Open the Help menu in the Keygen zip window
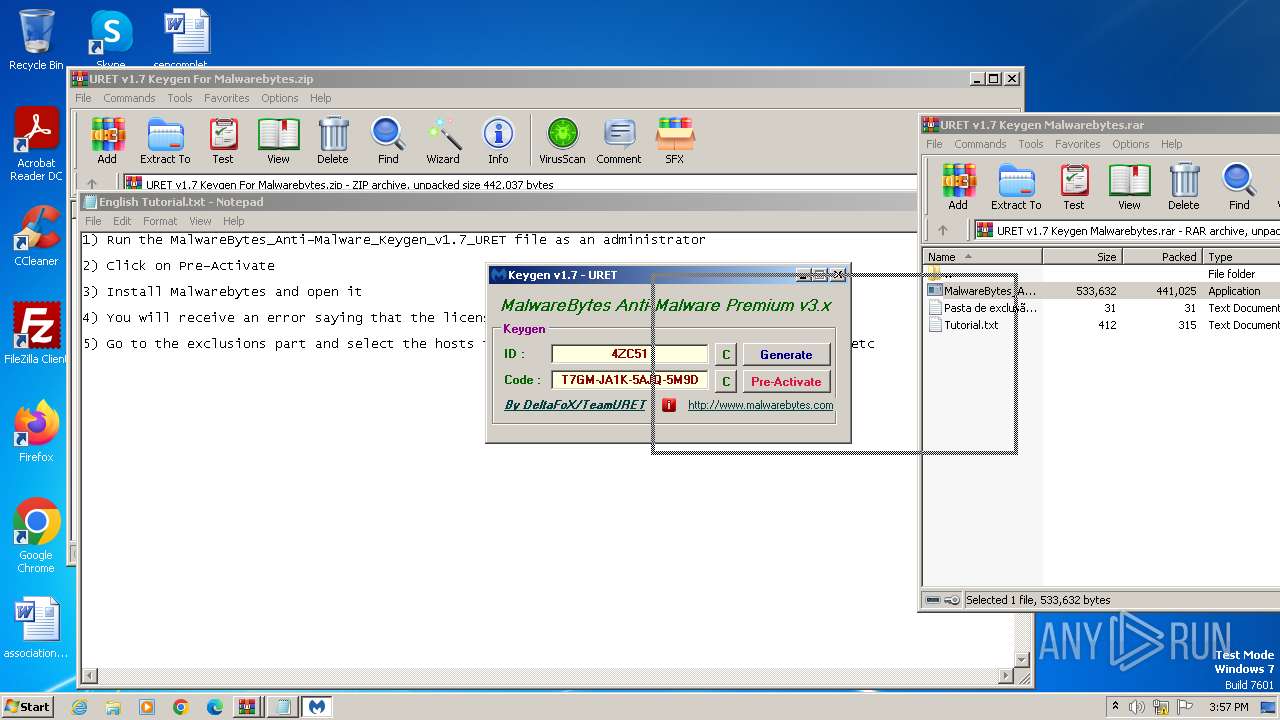Screen dimensions: 1280x720 click(x=321, y=98)
